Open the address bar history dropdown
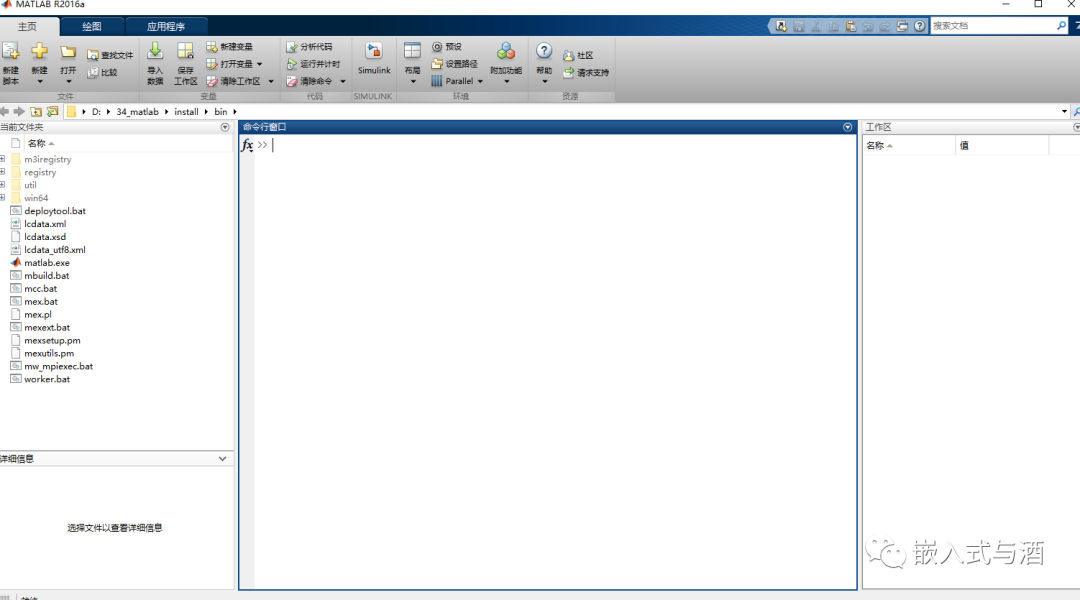Image resolution: width=1080 pixels, height=600 pixels. (x=1064, y=112)
